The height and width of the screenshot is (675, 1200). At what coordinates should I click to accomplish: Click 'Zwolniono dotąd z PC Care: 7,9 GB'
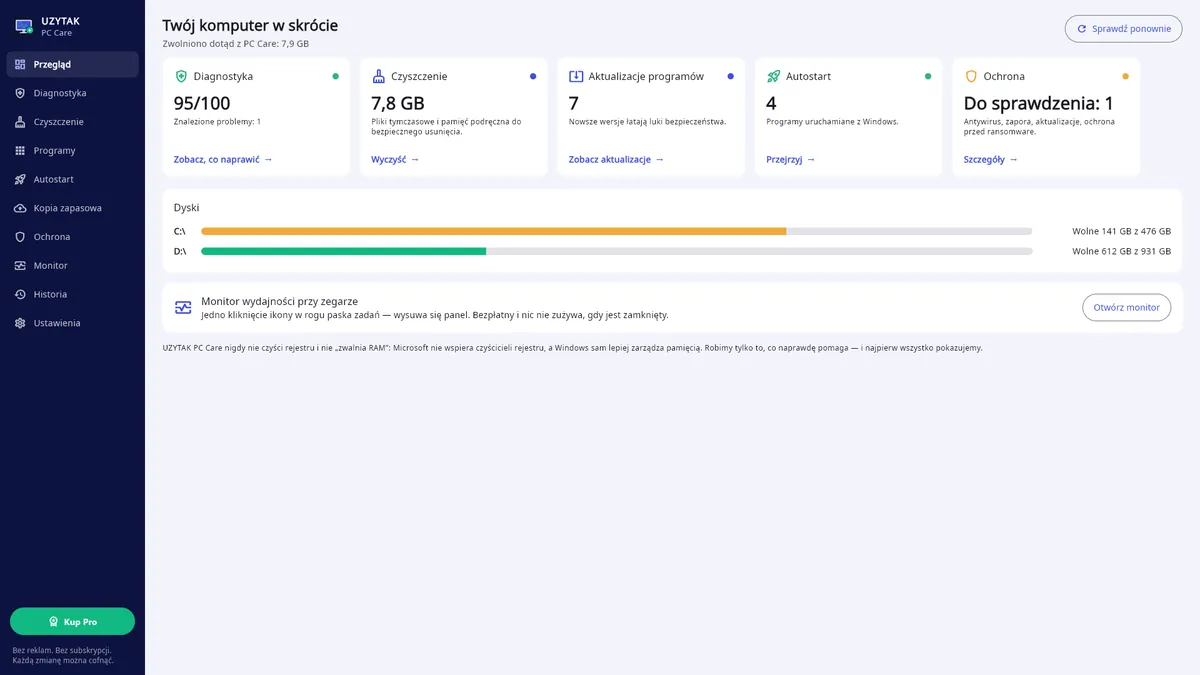pyautogui.click(x=236, y=44)
